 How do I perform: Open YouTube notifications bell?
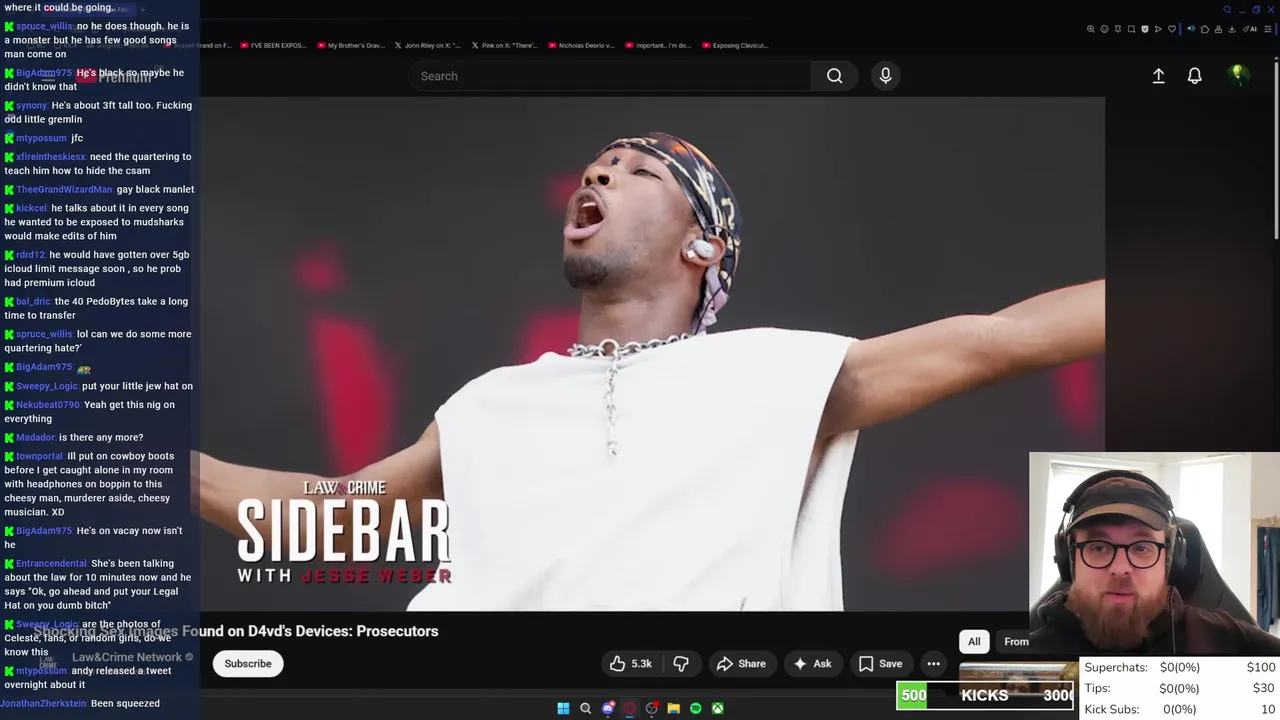coord(1194,76)
